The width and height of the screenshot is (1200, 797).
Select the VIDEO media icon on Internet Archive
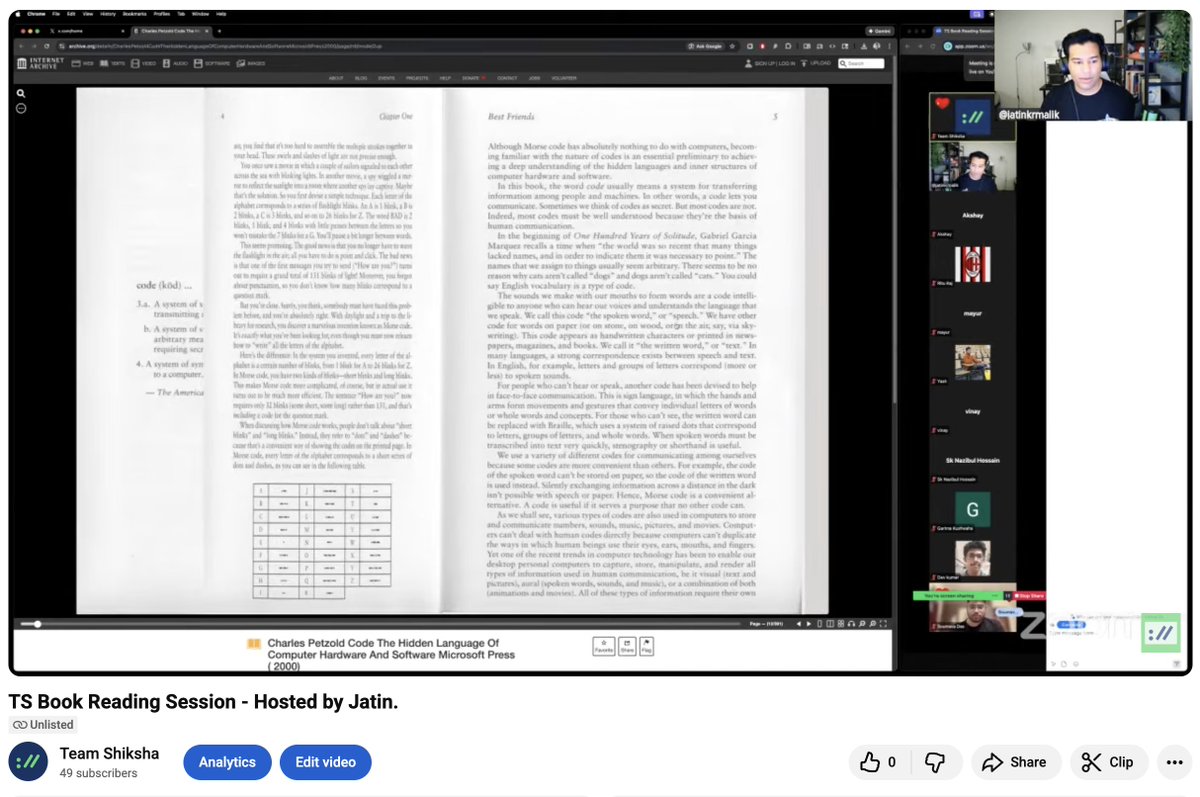coord(143,63)
